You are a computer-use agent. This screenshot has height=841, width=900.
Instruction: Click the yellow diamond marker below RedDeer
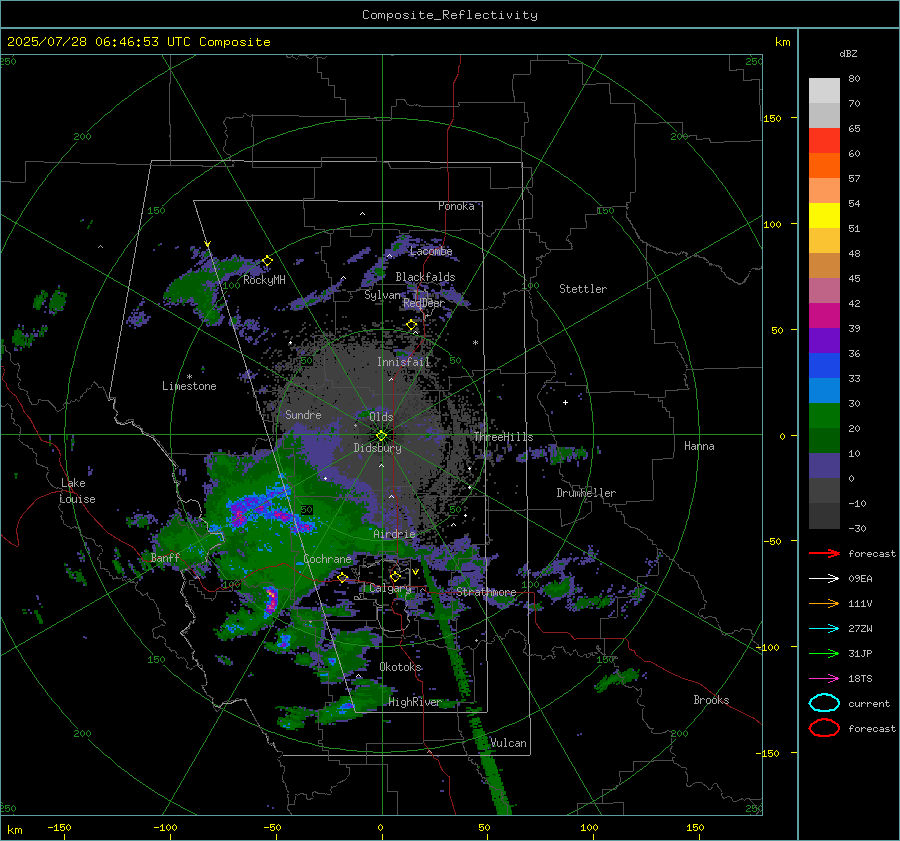(x=411, y=325)
